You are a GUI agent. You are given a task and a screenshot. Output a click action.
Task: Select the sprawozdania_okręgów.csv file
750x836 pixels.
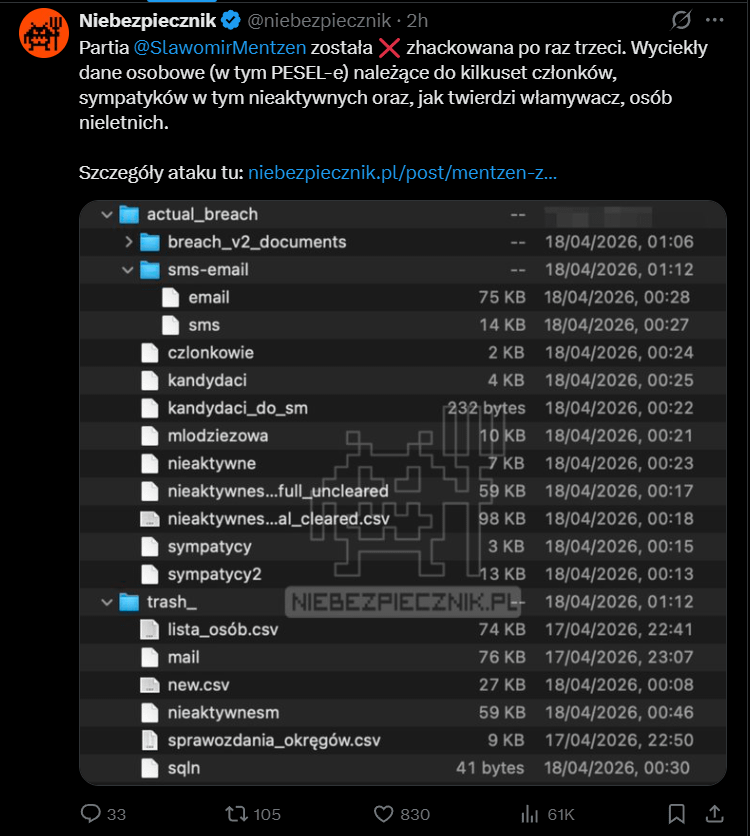[x=274, y=740]
